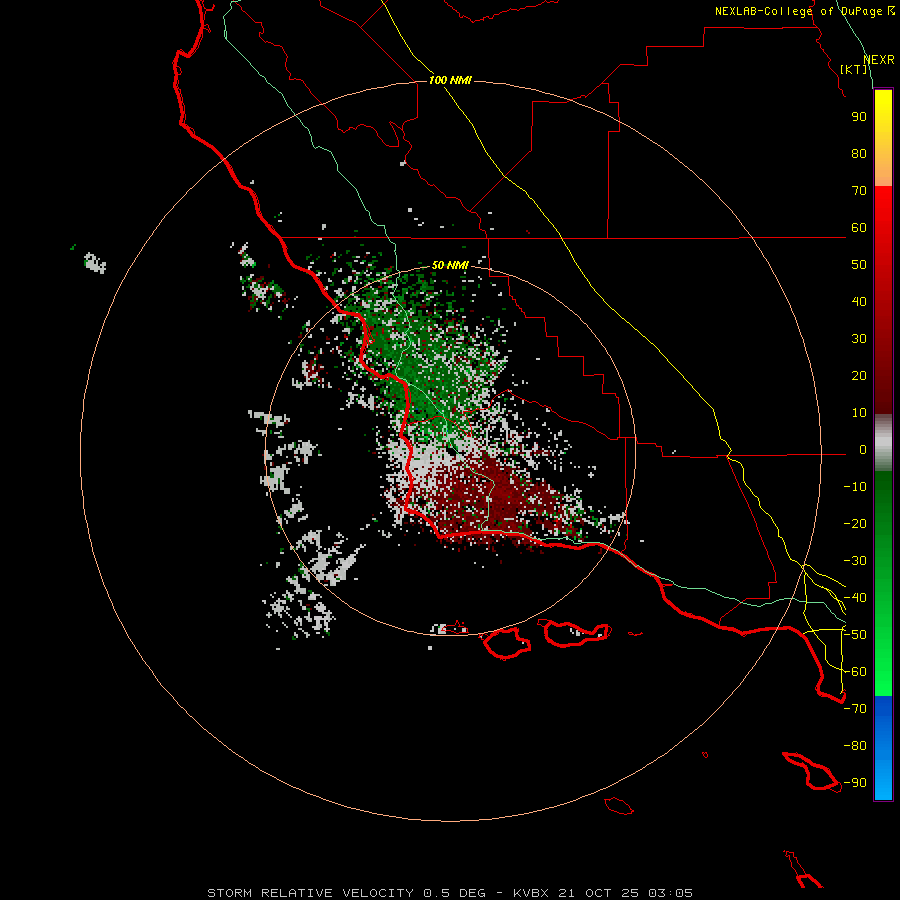Click the 40 value on velocity scale
Image resolution: width=900 pixels, height=900 pixels.
pyautogui.click(x=859, y=302)
